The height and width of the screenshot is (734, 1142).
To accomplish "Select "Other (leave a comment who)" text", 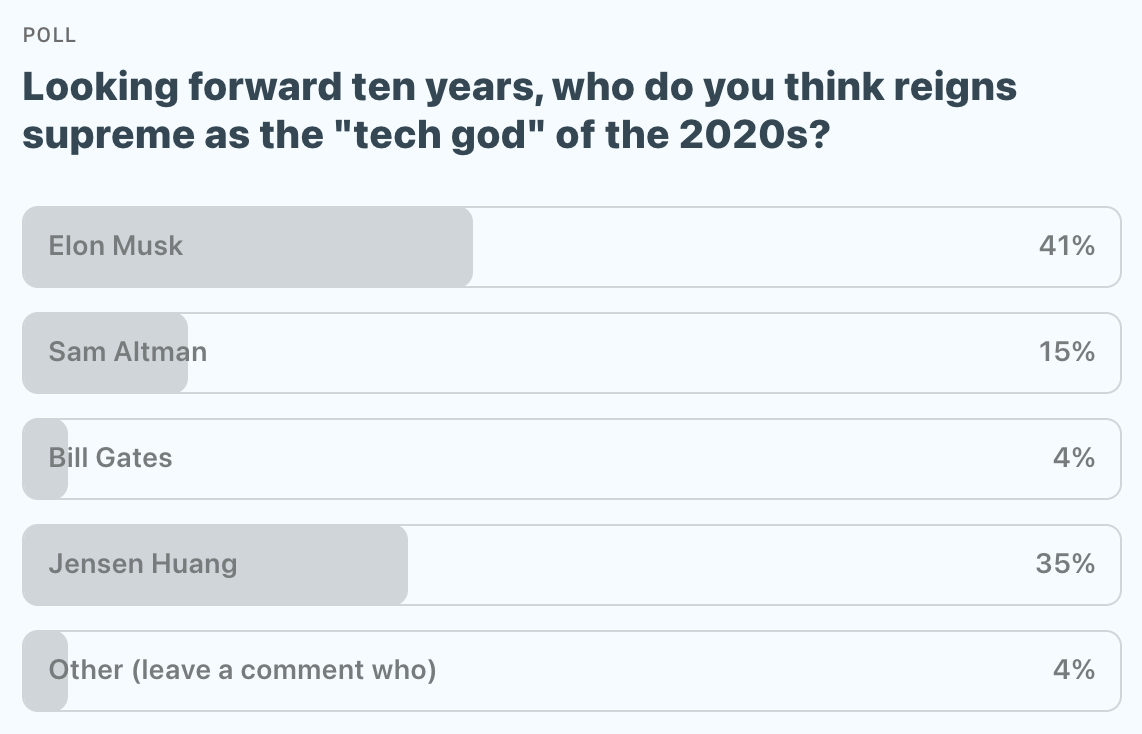I will pyautogui.click(x=243, y=670).
